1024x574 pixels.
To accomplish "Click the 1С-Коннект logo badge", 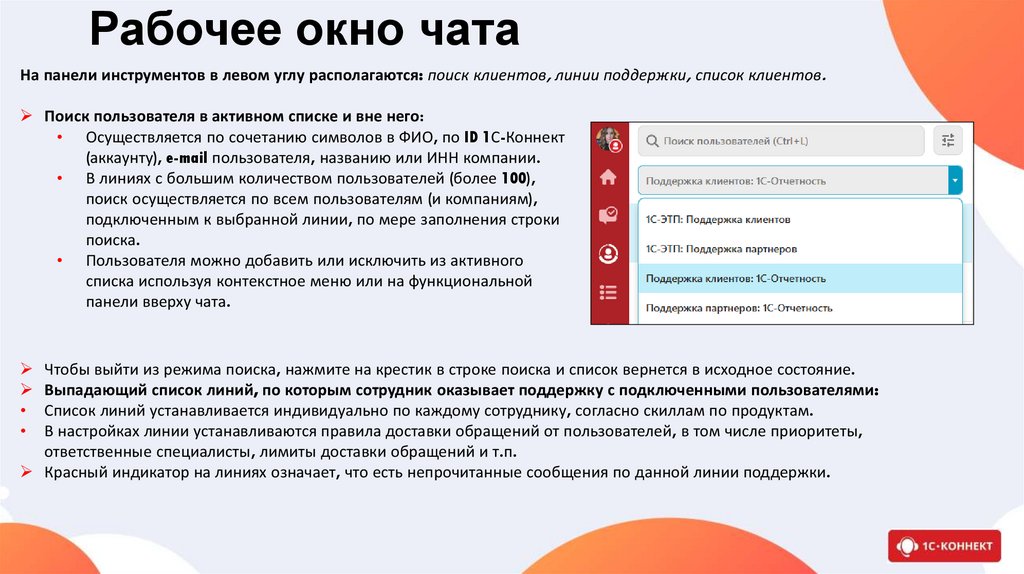I will (944, 546).
